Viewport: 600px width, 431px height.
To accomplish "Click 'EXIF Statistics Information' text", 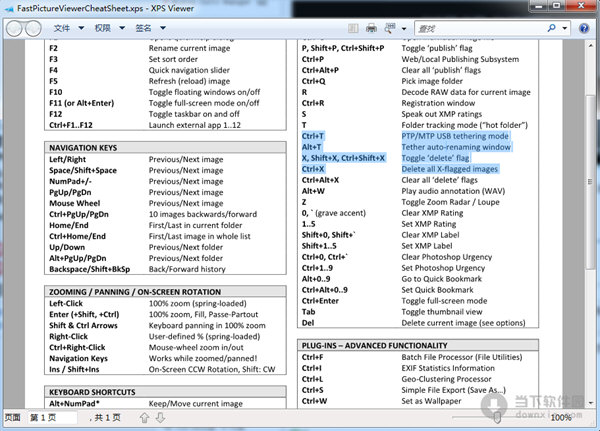I will click(448, 368).
